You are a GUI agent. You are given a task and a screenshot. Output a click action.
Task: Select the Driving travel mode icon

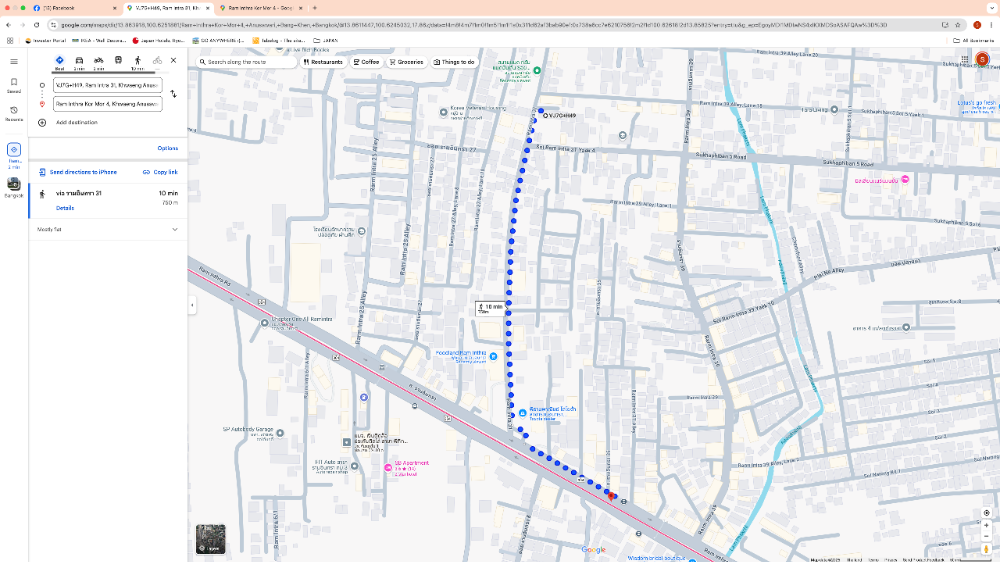79,63
